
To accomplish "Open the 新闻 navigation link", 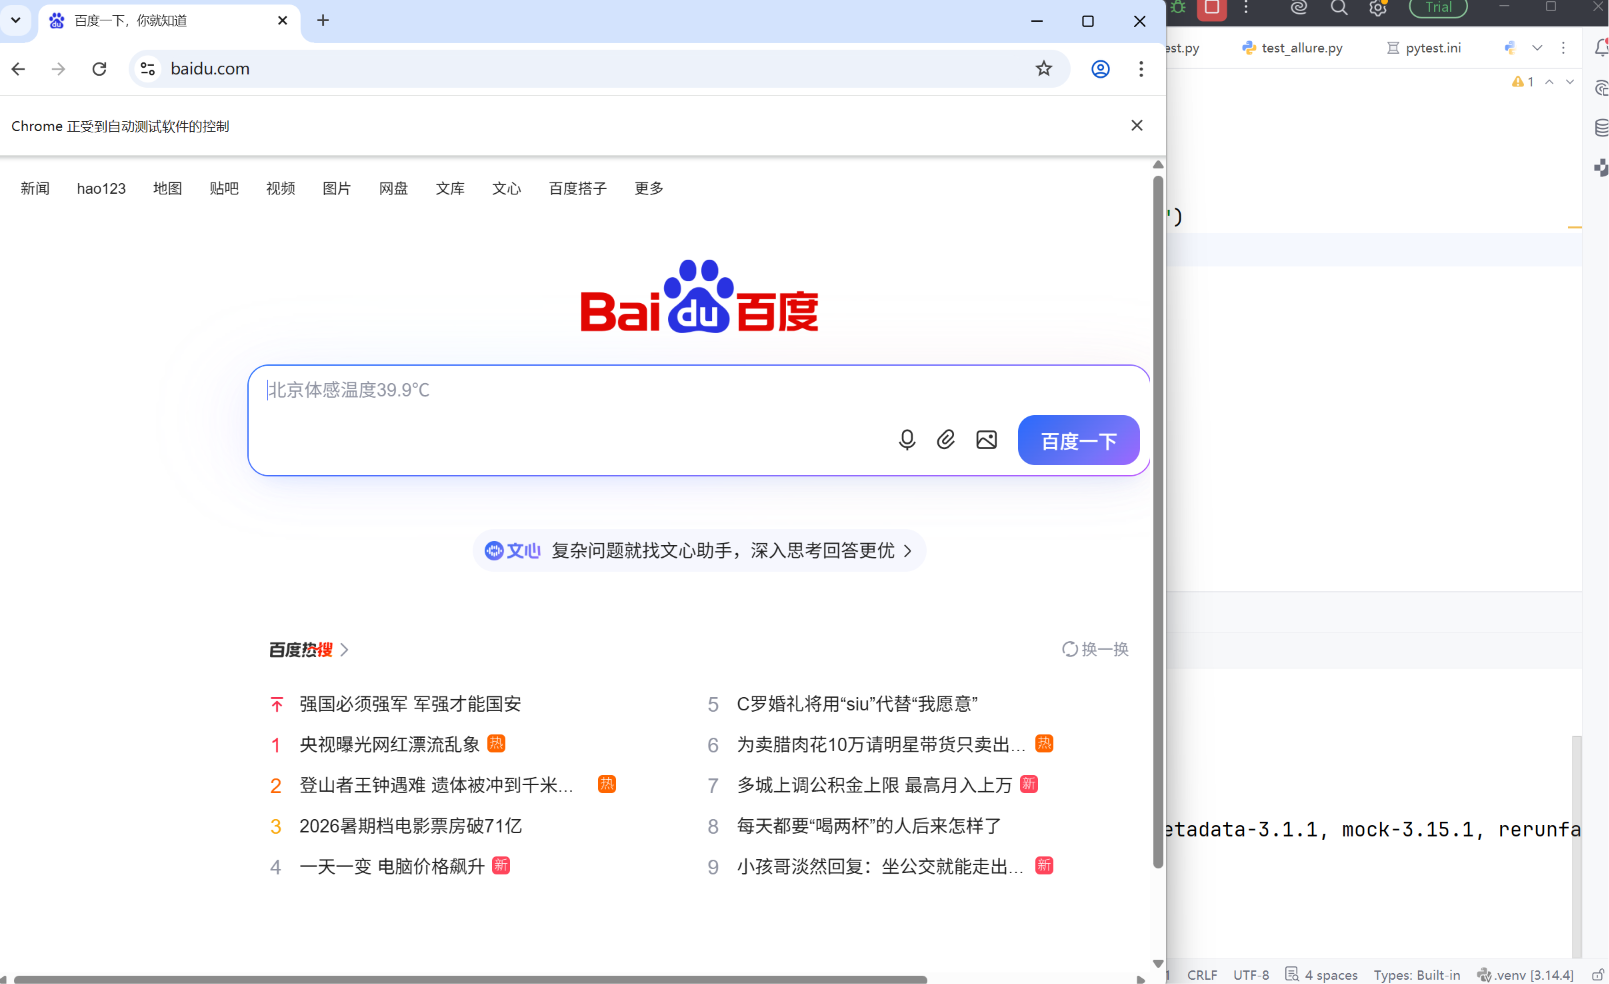I will (x=35, y=188).
